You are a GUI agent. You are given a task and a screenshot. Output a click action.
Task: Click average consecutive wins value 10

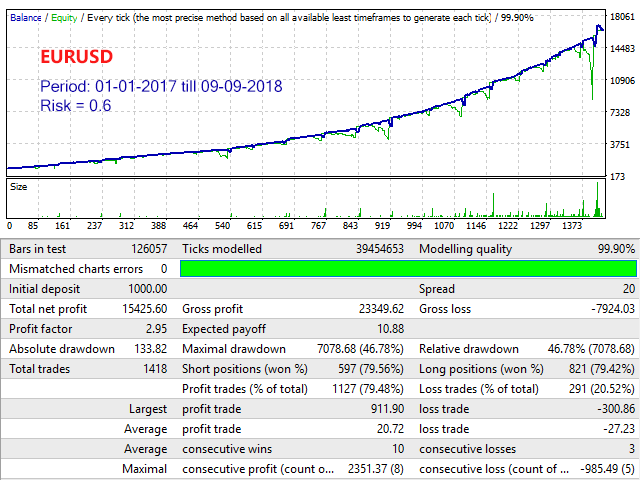coord(398,449)
